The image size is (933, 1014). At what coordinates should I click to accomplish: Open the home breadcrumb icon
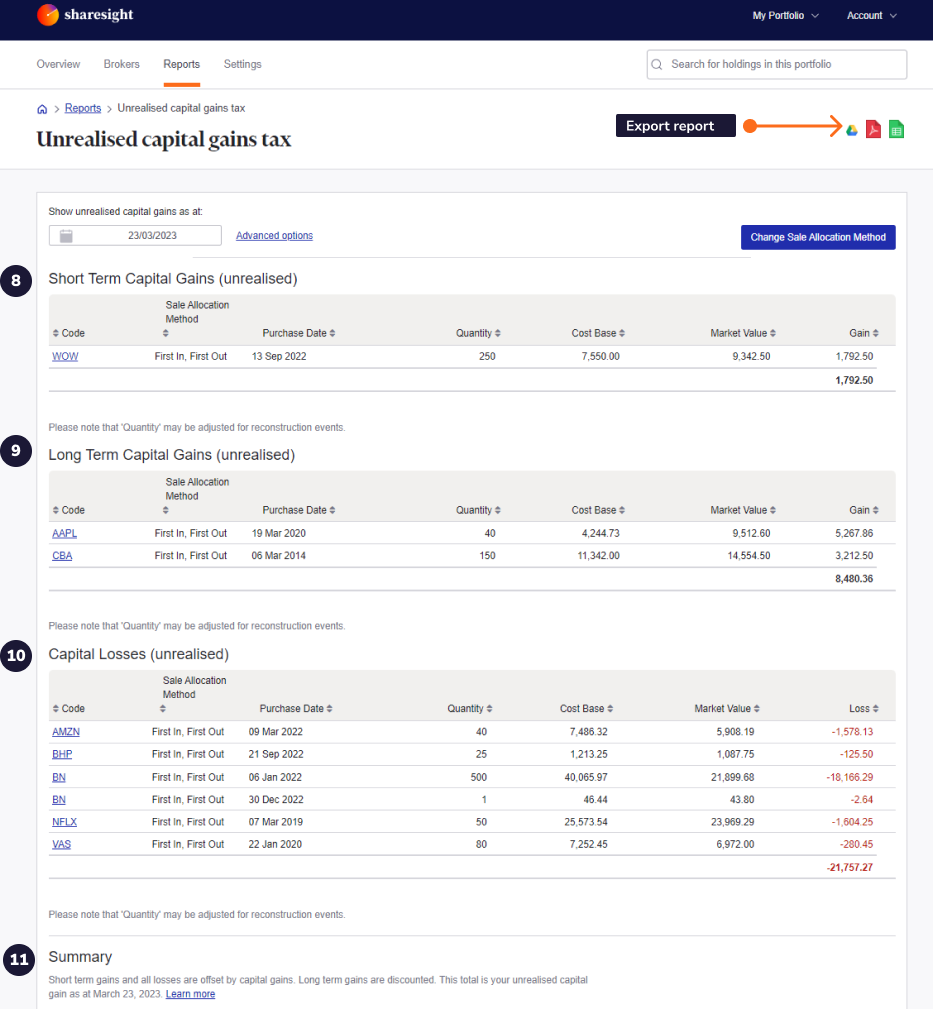coord(42,109)
